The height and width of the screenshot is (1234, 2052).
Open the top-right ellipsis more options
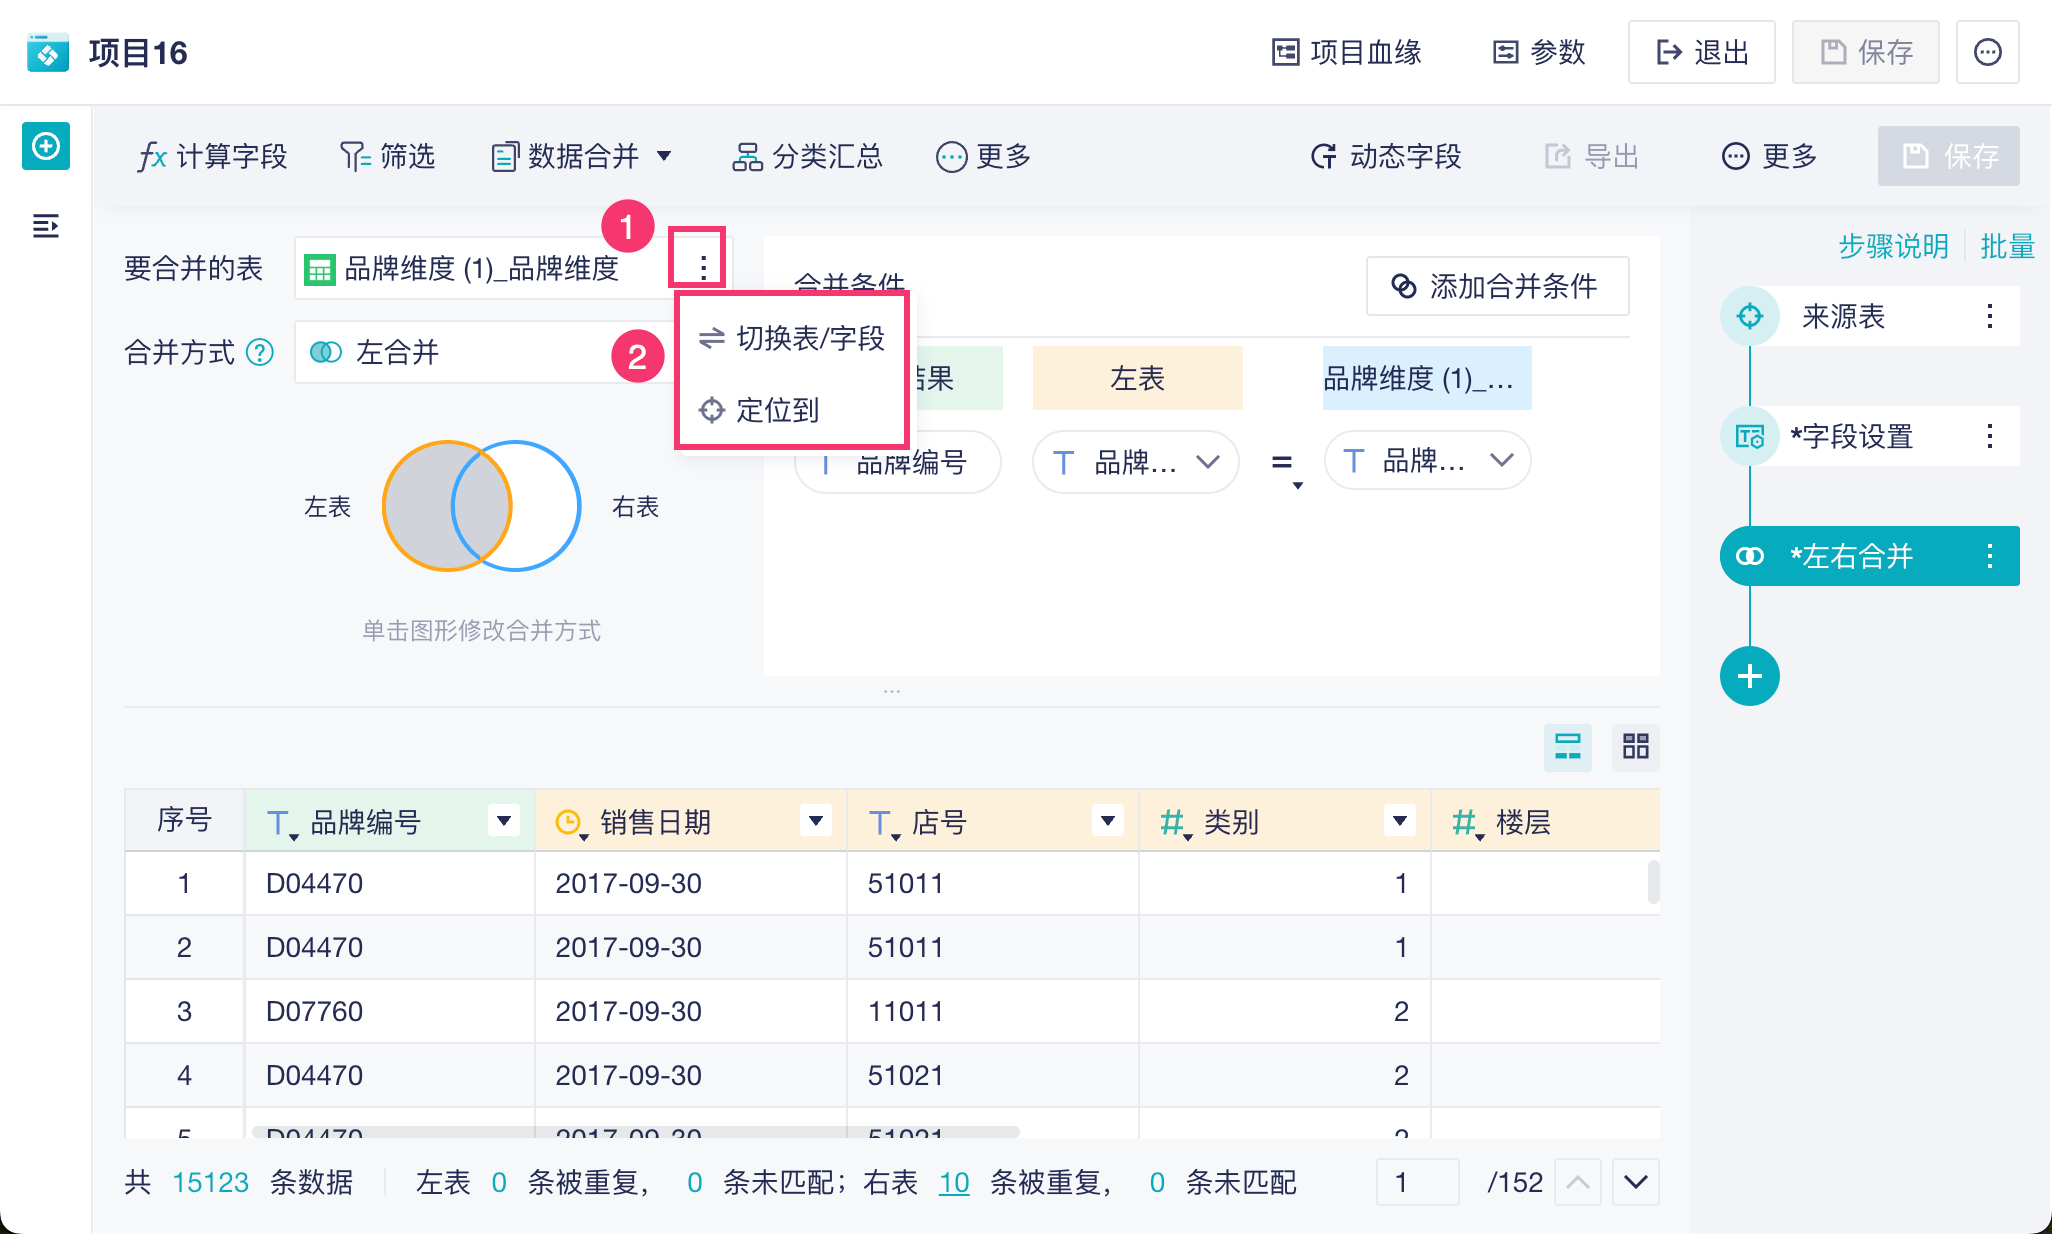(1987, 52)
